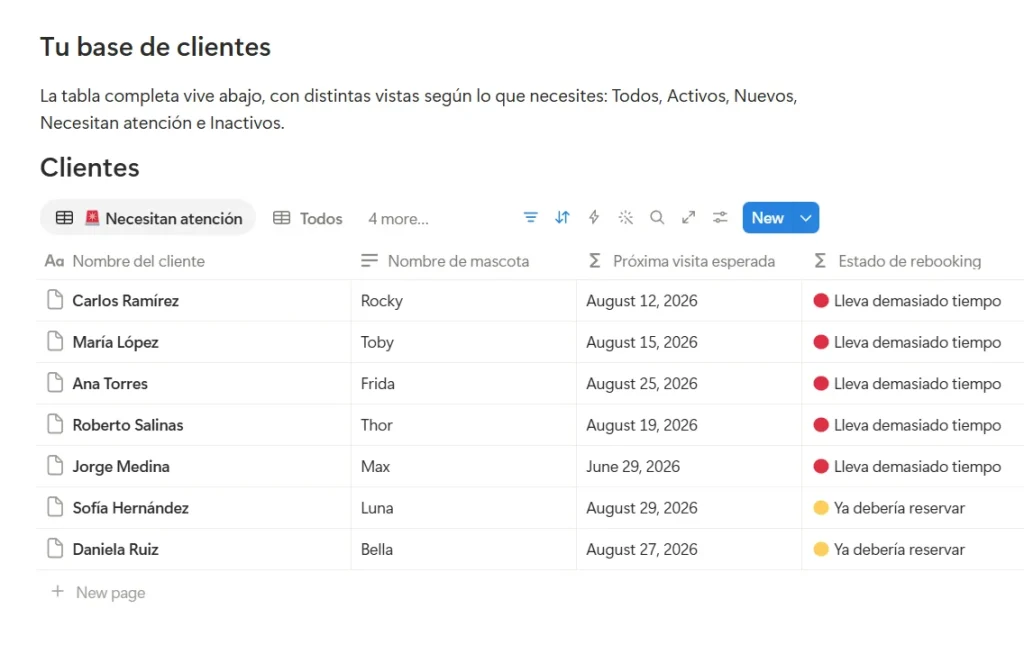Screen dimensions: 1024x645
Task: Select date cell 'August 15, 2026'
Action: (x=689, y=342)
